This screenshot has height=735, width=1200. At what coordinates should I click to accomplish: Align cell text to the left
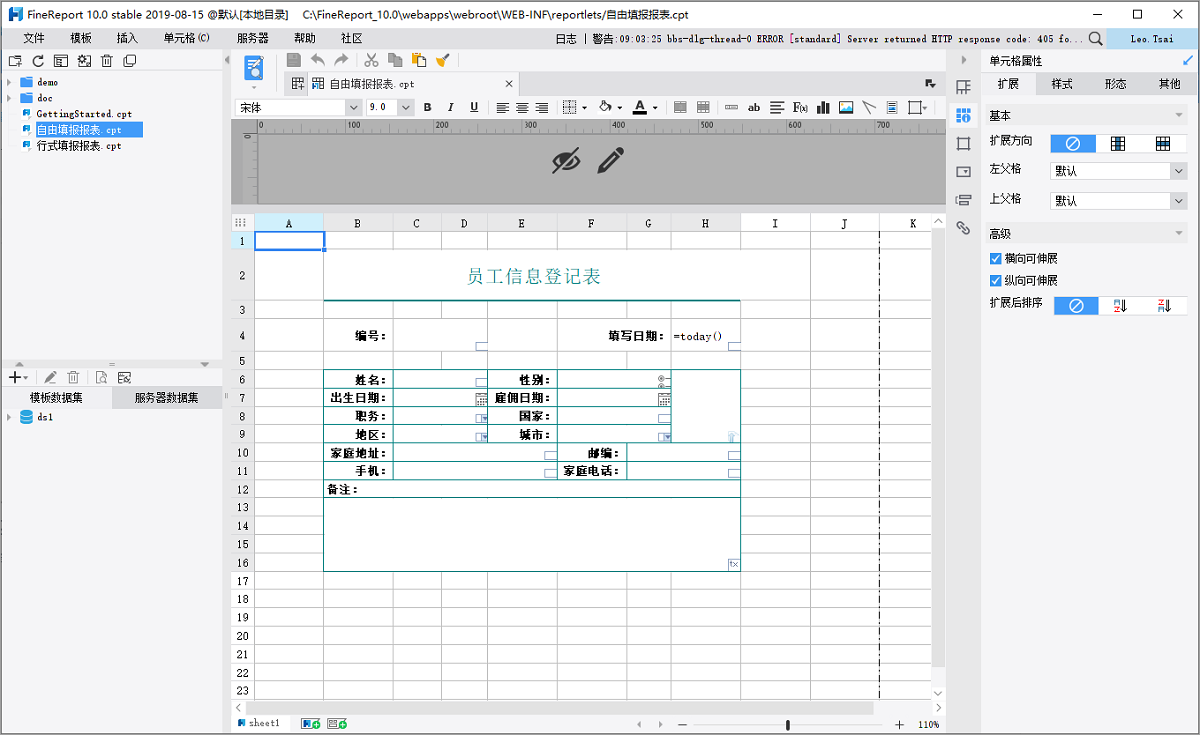pyautogui.click(x=502, y=107)
